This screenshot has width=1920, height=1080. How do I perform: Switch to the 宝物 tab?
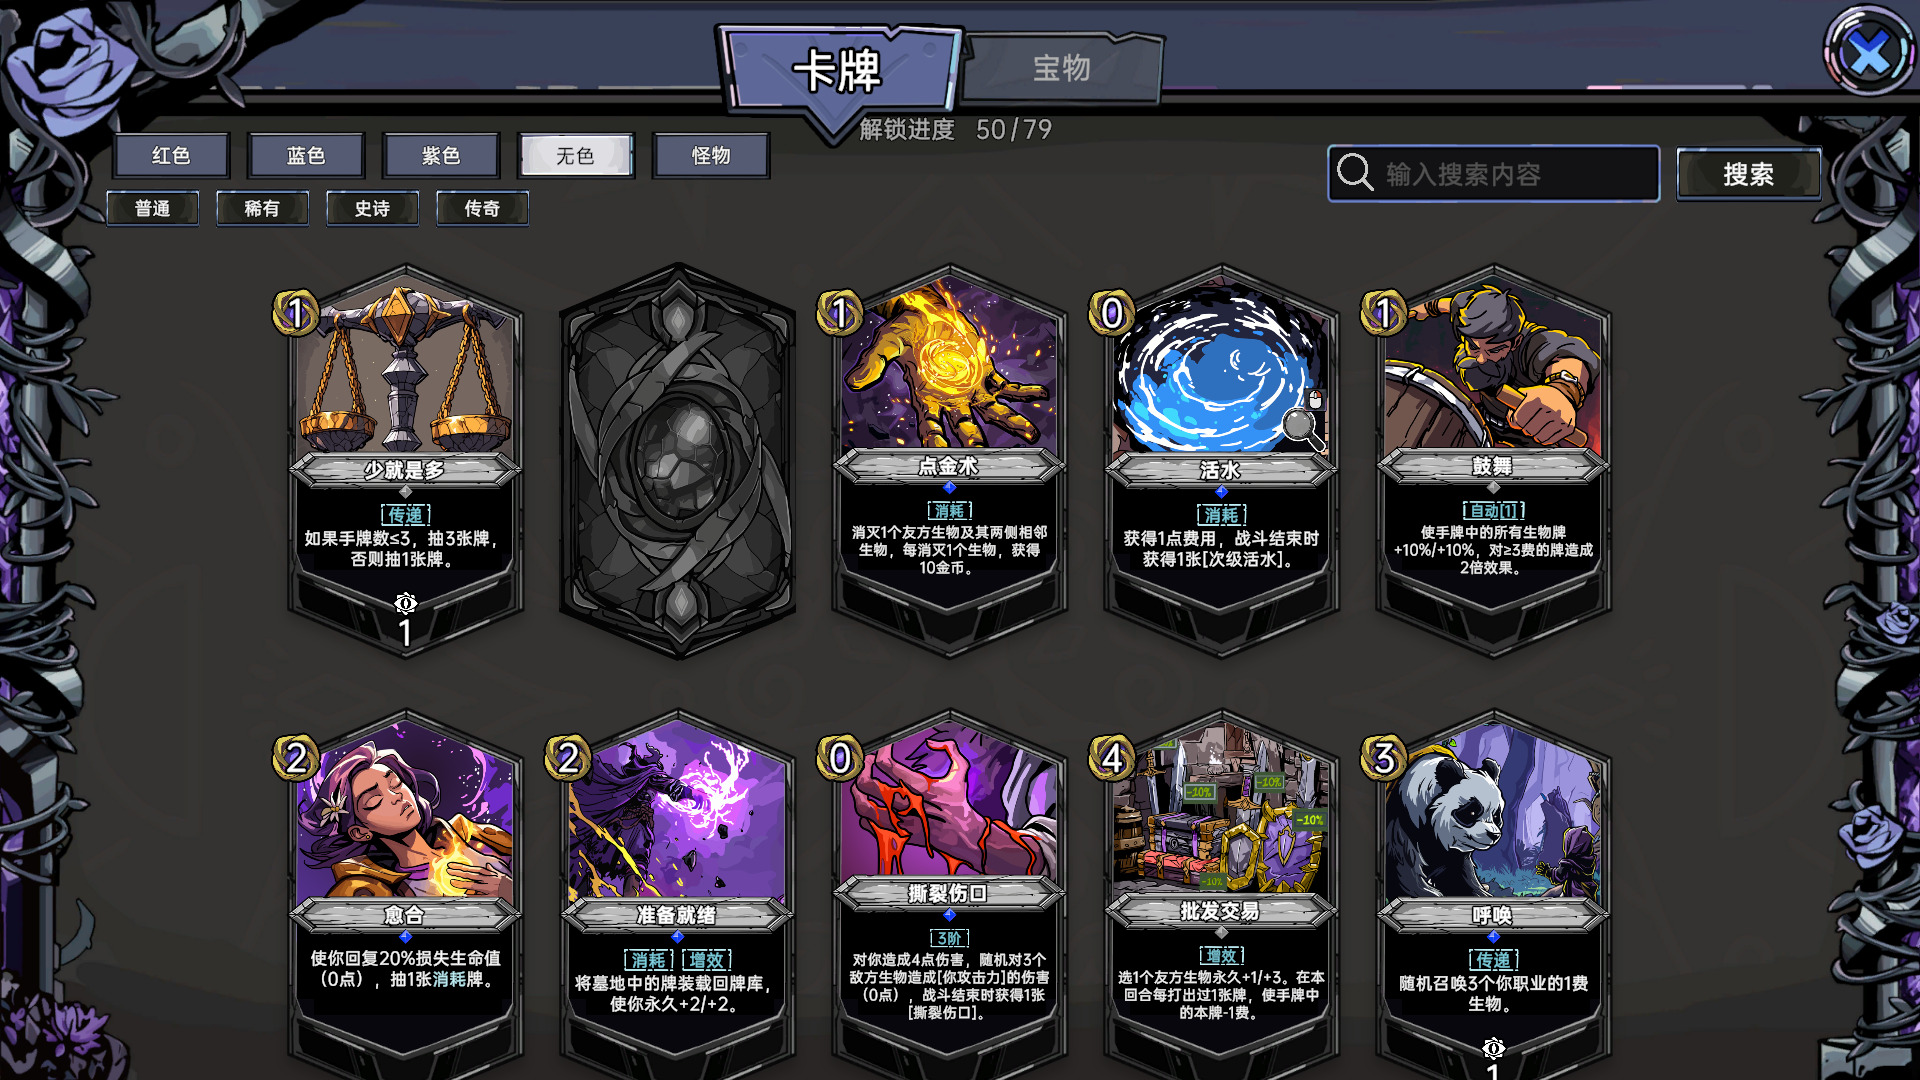click(1062, 68)
